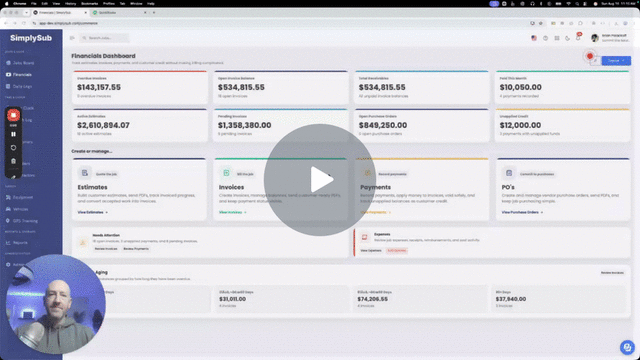Click Pending Invoices $1,358,380.00 value
Viewport: 640px width, 360px height.
pos(244,125)
